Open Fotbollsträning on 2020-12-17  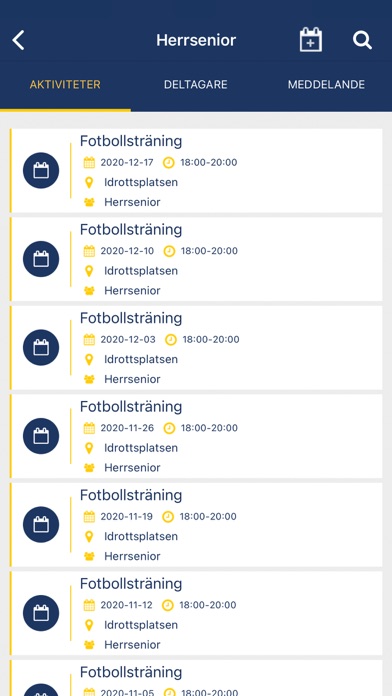[196, 170]
